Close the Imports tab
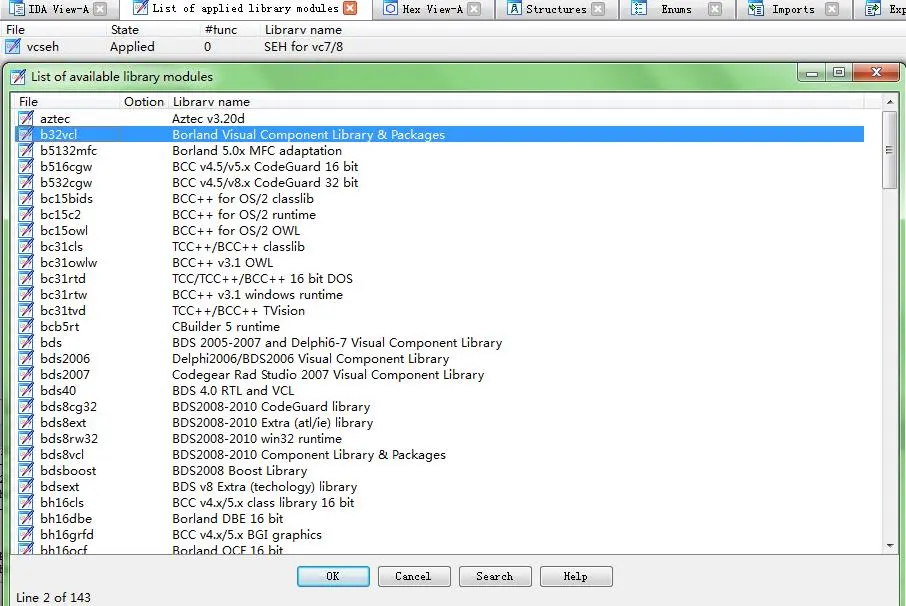Screen dimensions: 906x606 tap(832, 9)
